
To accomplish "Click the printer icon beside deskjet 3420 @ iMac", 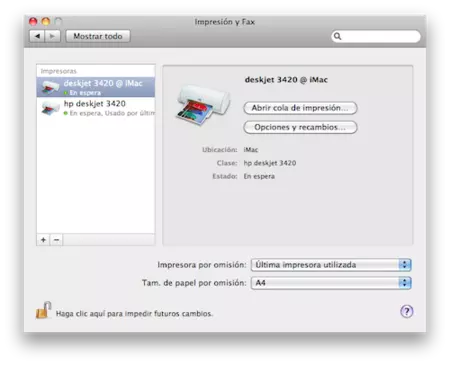I will [x=50, y=87].
